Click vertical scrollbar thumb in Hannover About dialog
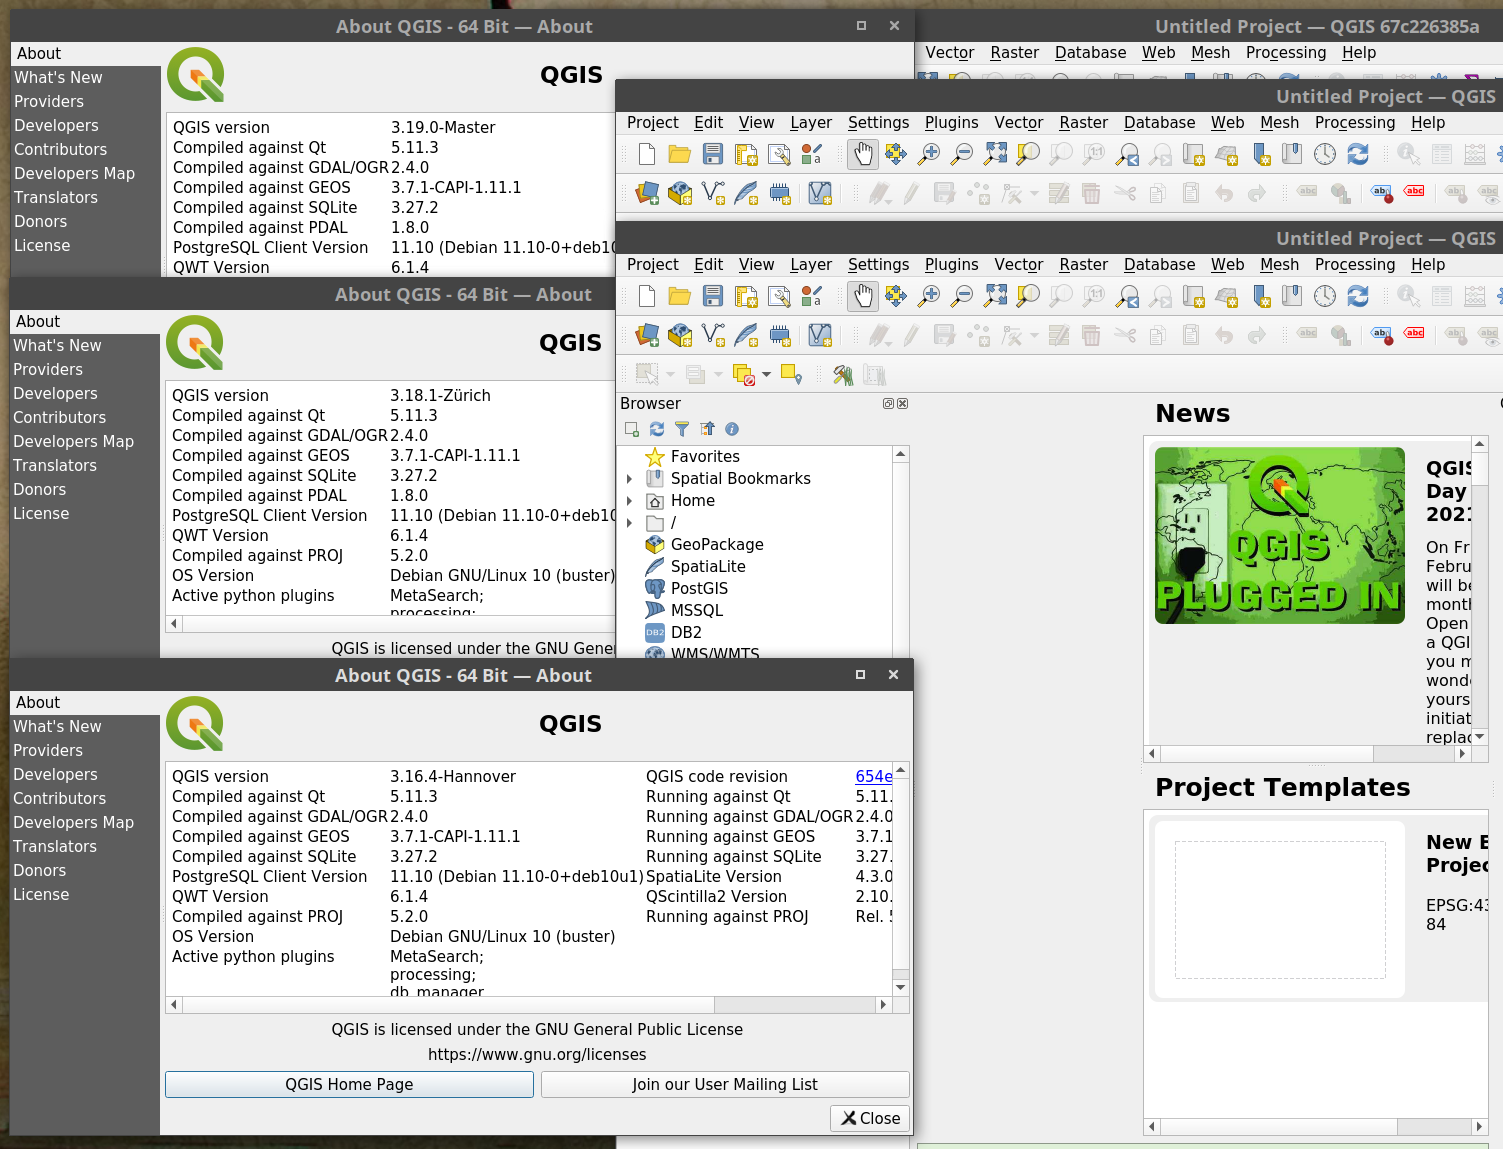Image resolution: width=1503 pixels, height=1149 pixels. coord(901,873)
